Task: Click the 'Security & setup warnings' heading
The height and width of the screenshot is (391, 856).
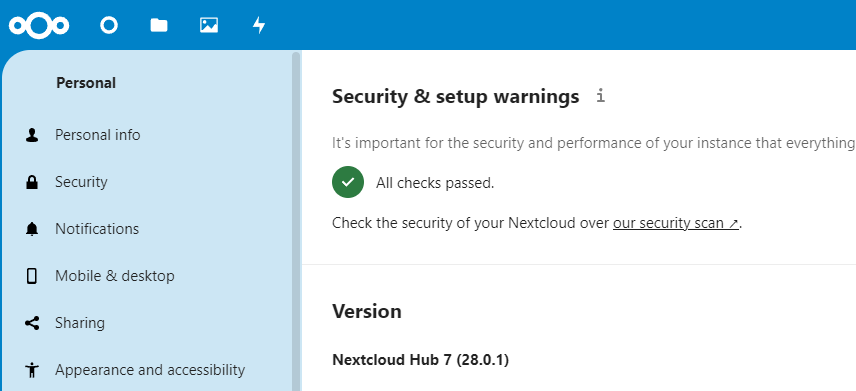Action: click(456, 96)
